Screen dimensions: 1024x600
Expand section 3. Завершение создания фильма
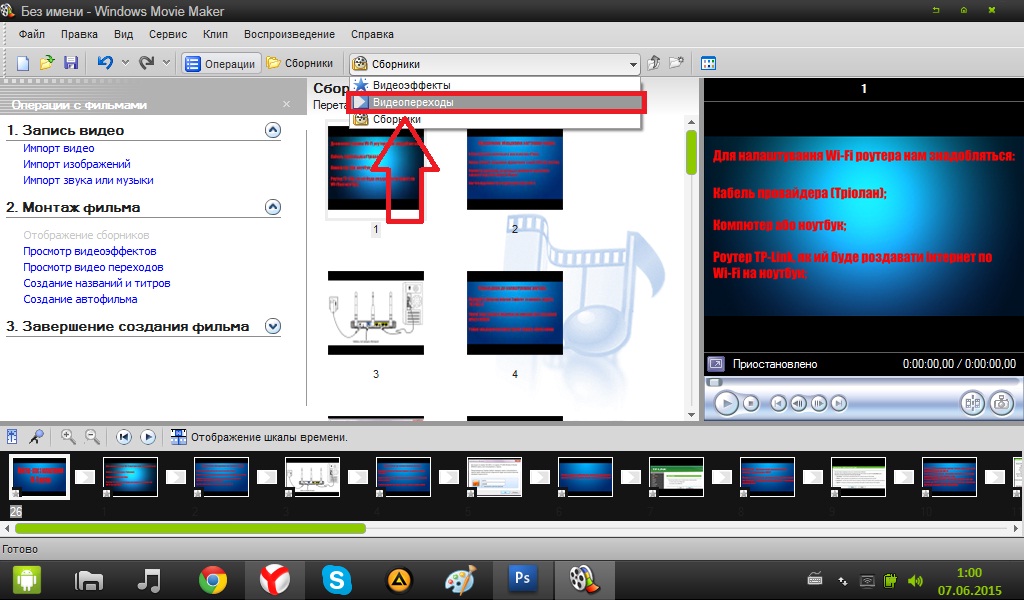point(273,326)
